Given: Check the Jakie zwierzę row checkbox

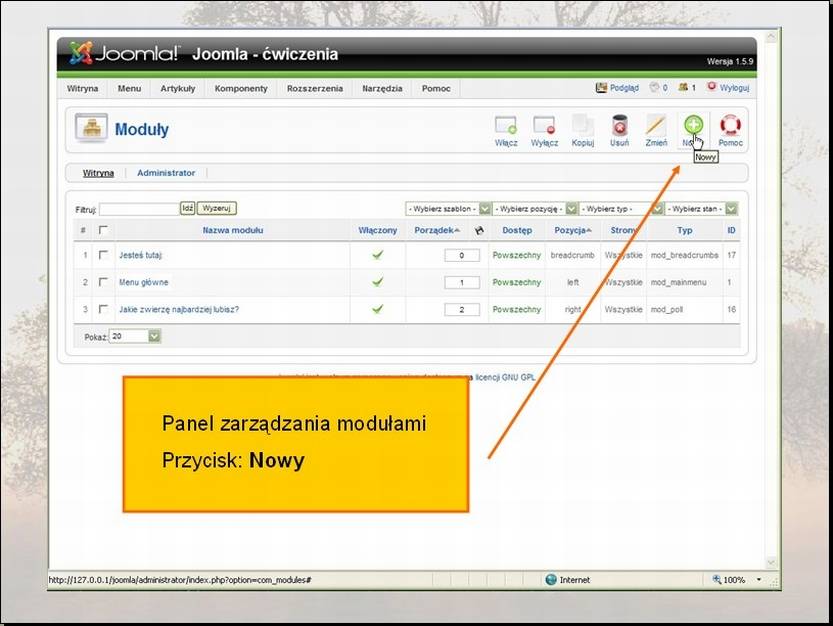Looking at the screenshot, I should tap(103, 309).
